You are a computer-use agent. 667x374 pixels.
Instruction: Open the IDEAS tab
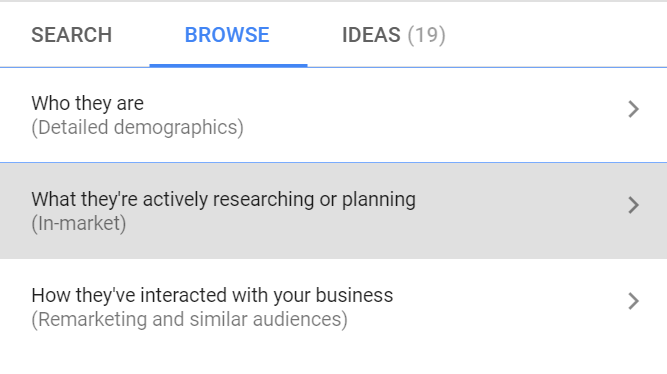point(393,35)
